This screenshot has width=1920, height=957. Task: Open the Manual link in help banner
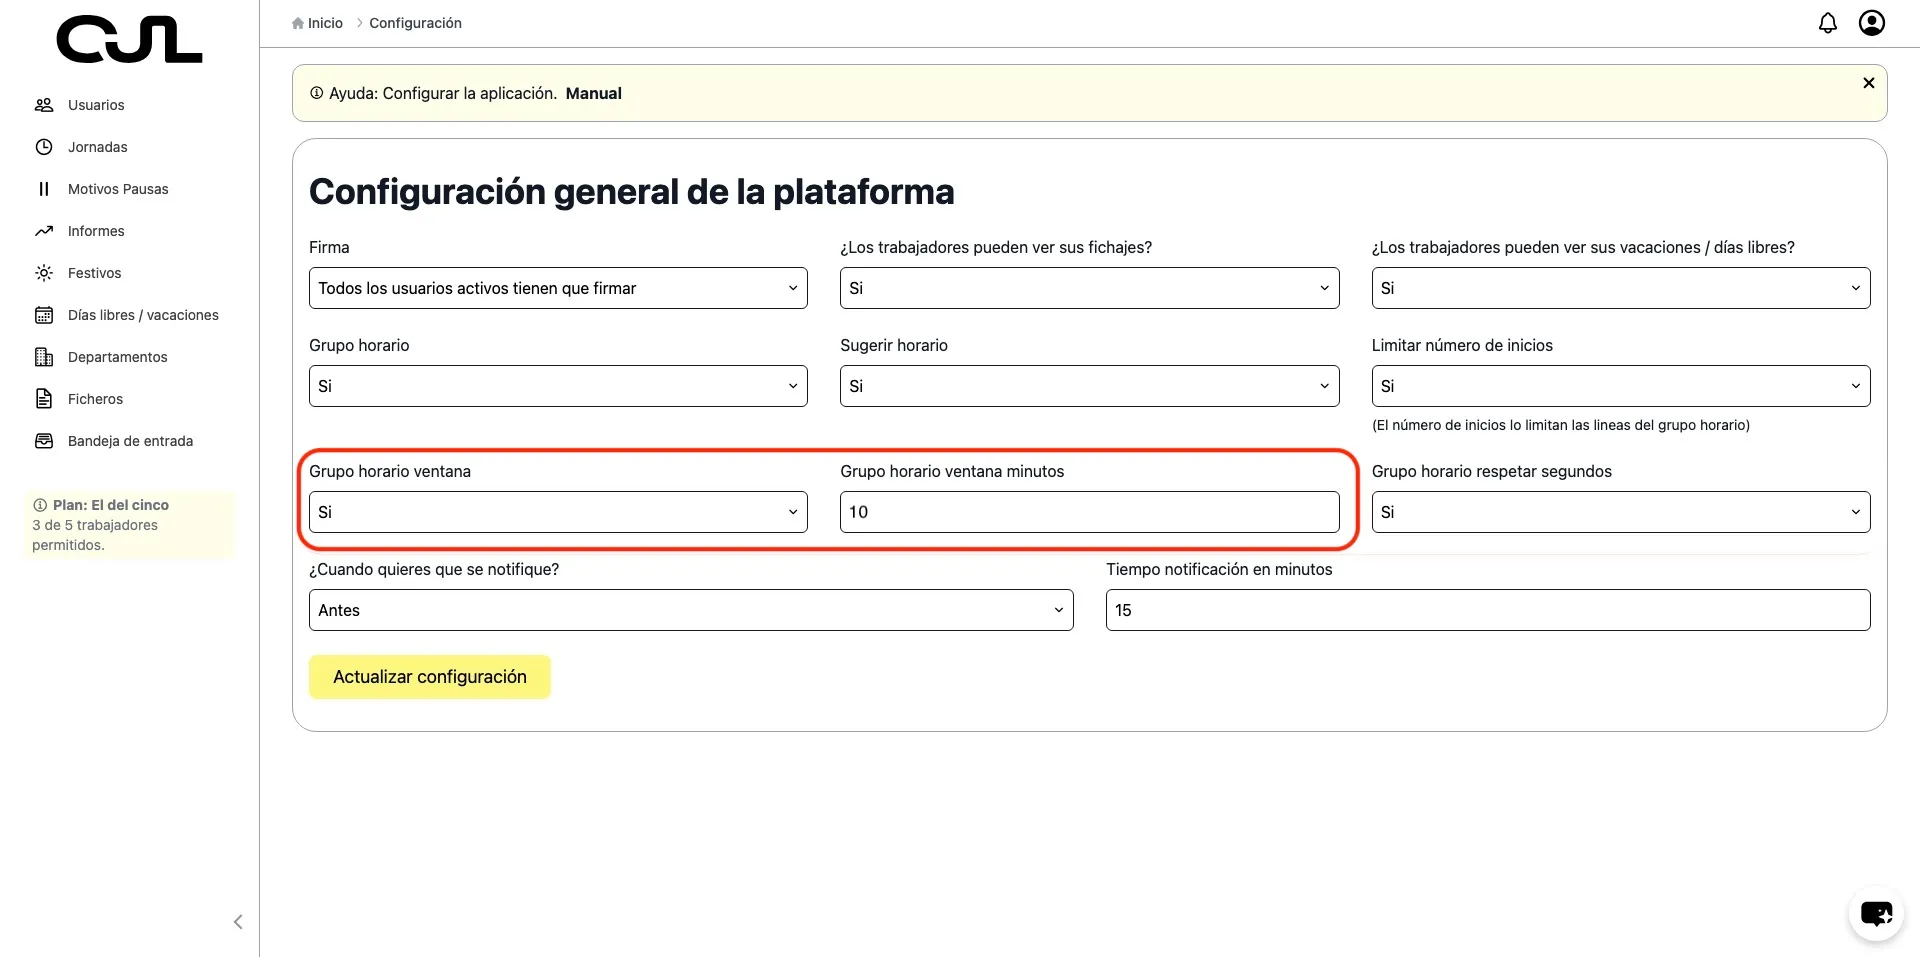click(593, 93)
